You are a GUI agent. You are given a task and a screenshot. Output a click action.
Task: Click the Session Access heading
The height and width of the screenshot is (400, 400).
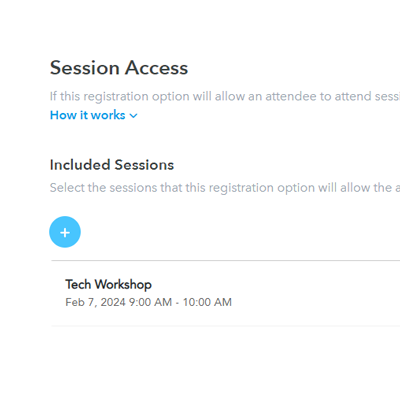(x=119, y=68)
